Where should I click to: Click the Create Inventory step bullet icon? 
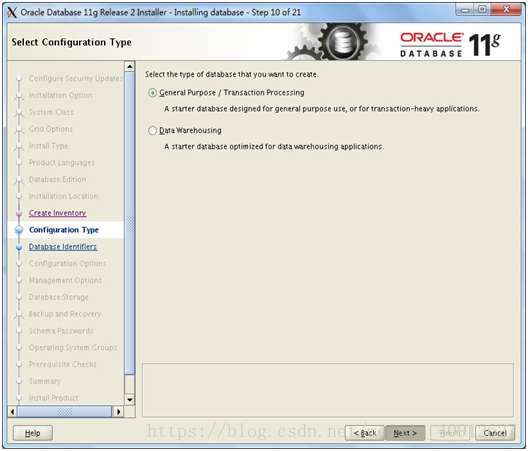(19, 213)
